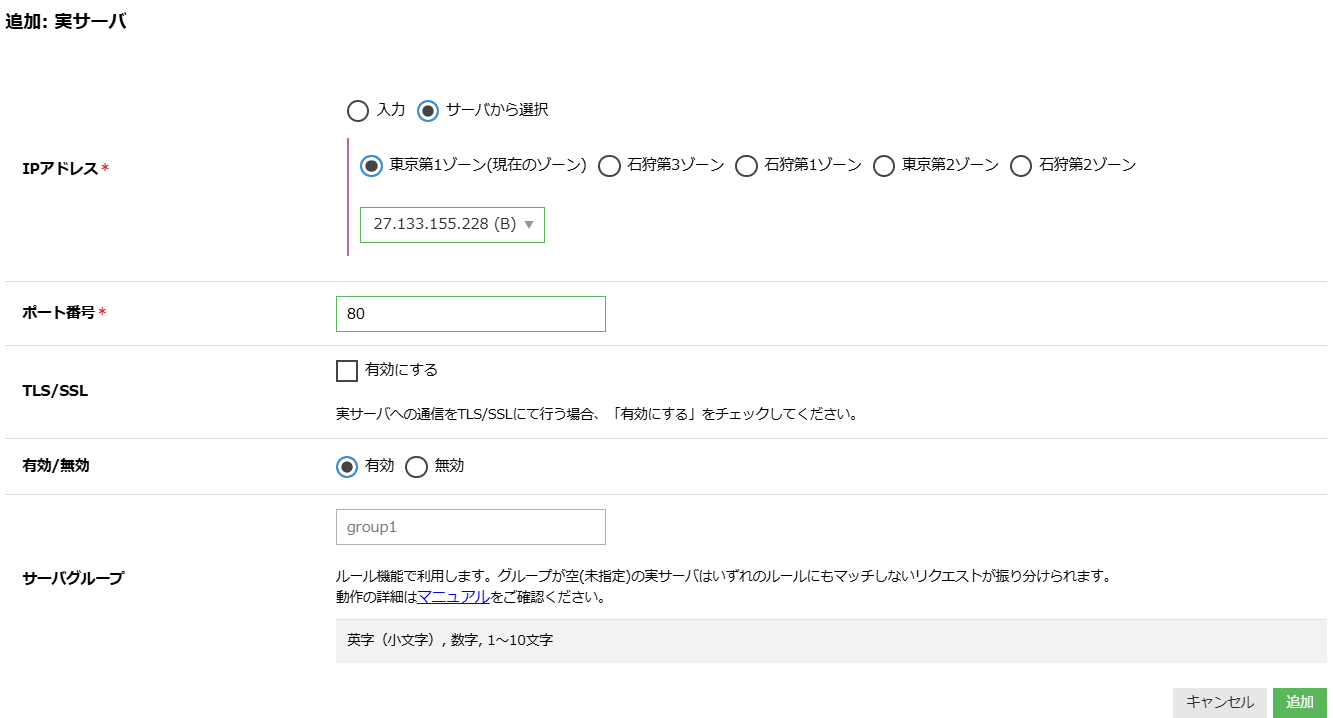The image size is (1333, 718).
Task: Click the ポート番号 input field
Action: 470,314
